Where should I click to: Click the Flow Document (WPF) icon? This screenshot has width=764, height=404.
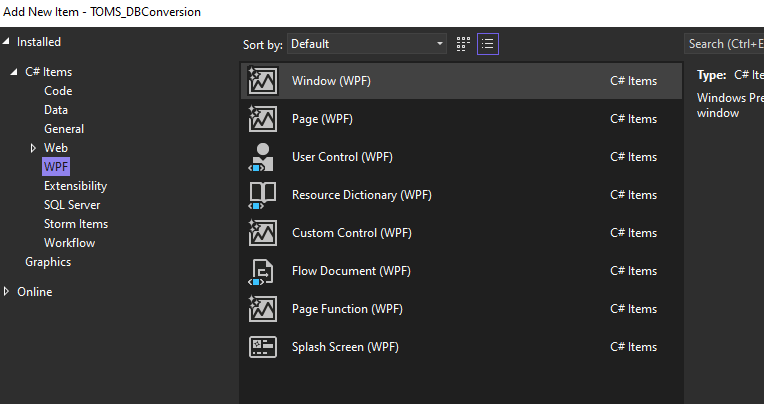(x=262, y=271)
